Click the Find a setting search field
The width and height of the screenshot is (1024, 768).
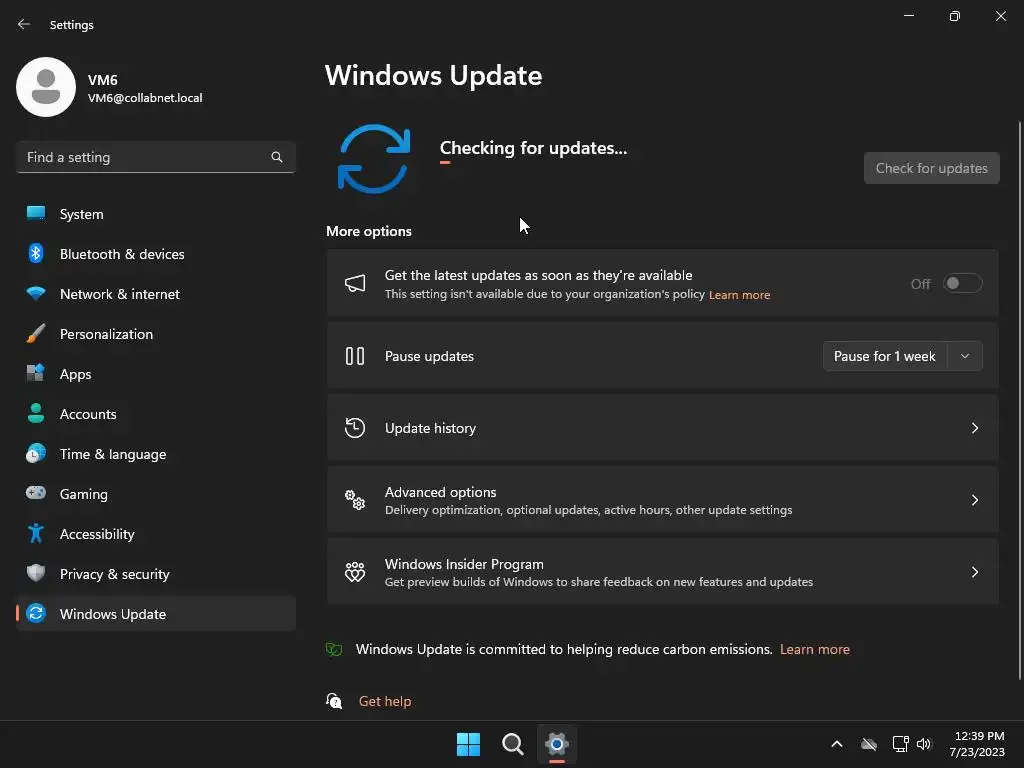click(x=156, y=157)
